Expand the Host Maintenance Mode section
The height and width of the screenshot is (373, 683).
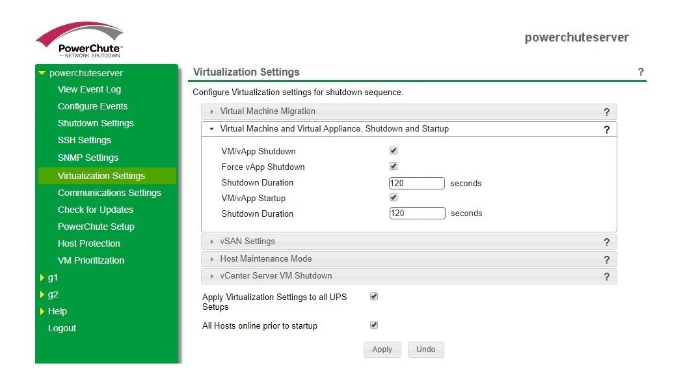(x=409, y=259)
